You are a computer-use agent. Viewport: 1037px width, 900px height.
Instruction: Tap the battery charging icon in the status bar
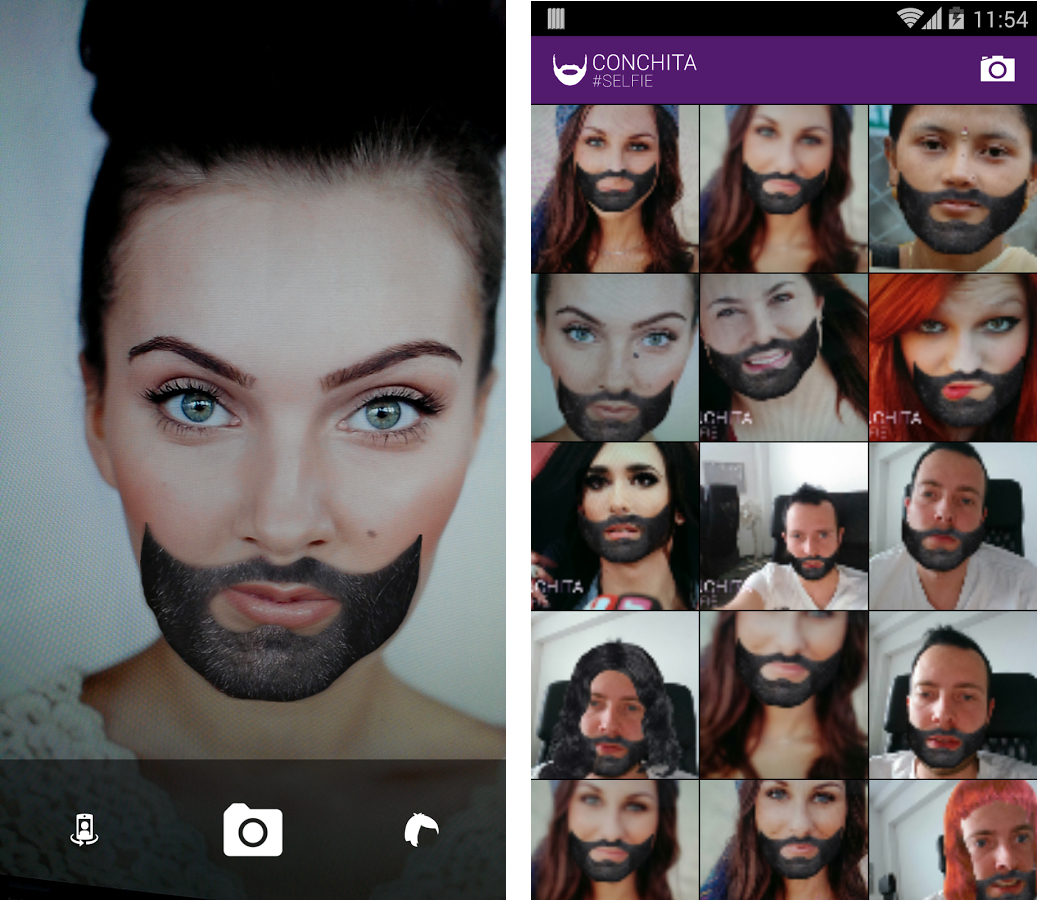[x=956, y=19]
